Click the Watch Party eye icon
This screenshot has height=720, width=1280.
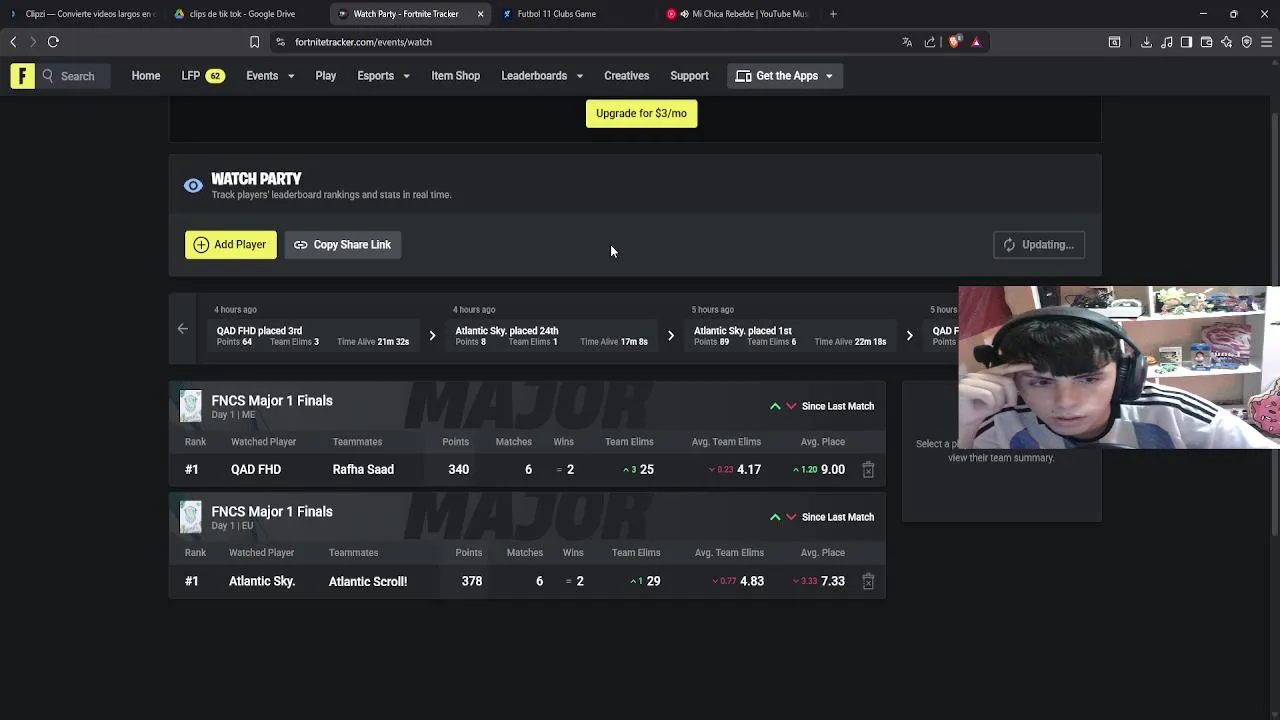(193, 186)
